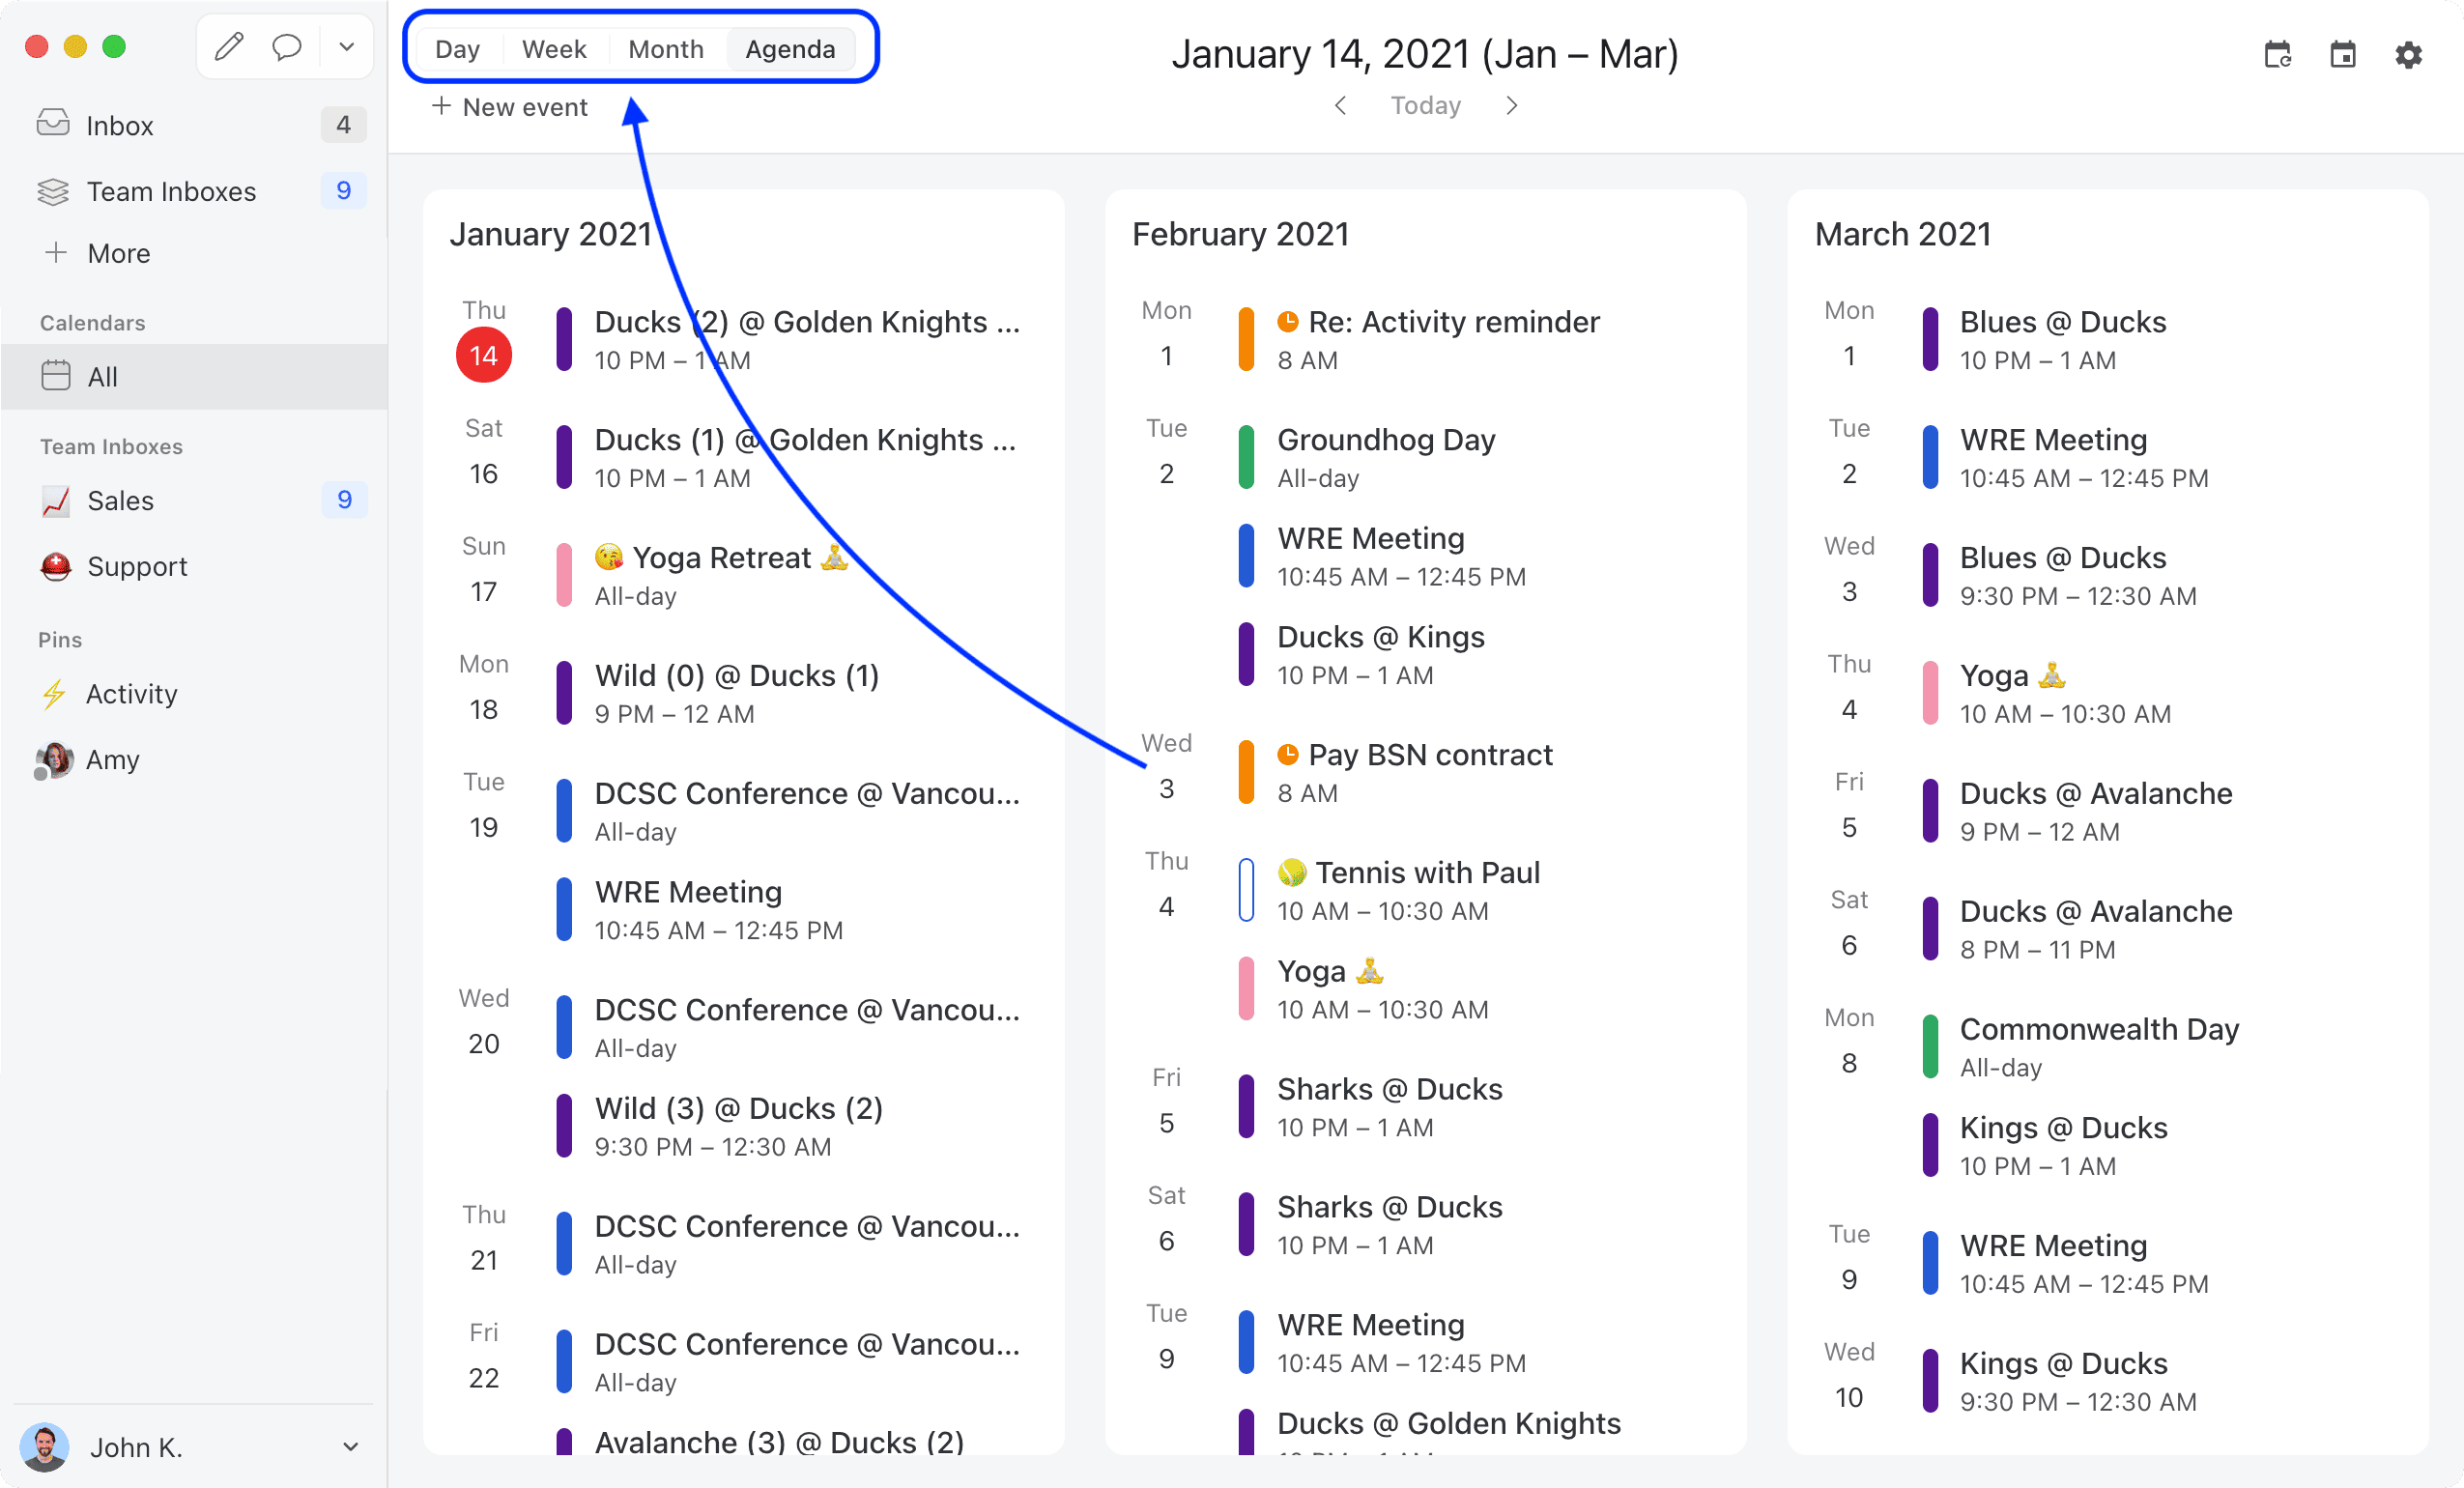Create an event with New event
Viewport: 2464px width, 1488px height.
coord(509,106)
